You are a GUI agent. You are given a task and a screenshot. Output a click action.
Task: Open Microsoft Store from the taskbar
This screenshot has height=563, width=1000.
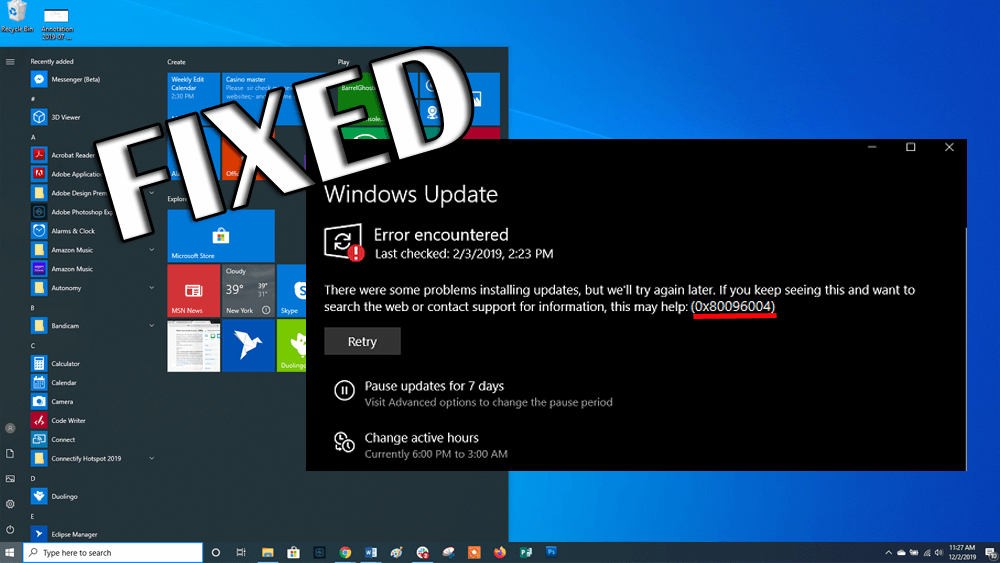(x=293, y=553)
